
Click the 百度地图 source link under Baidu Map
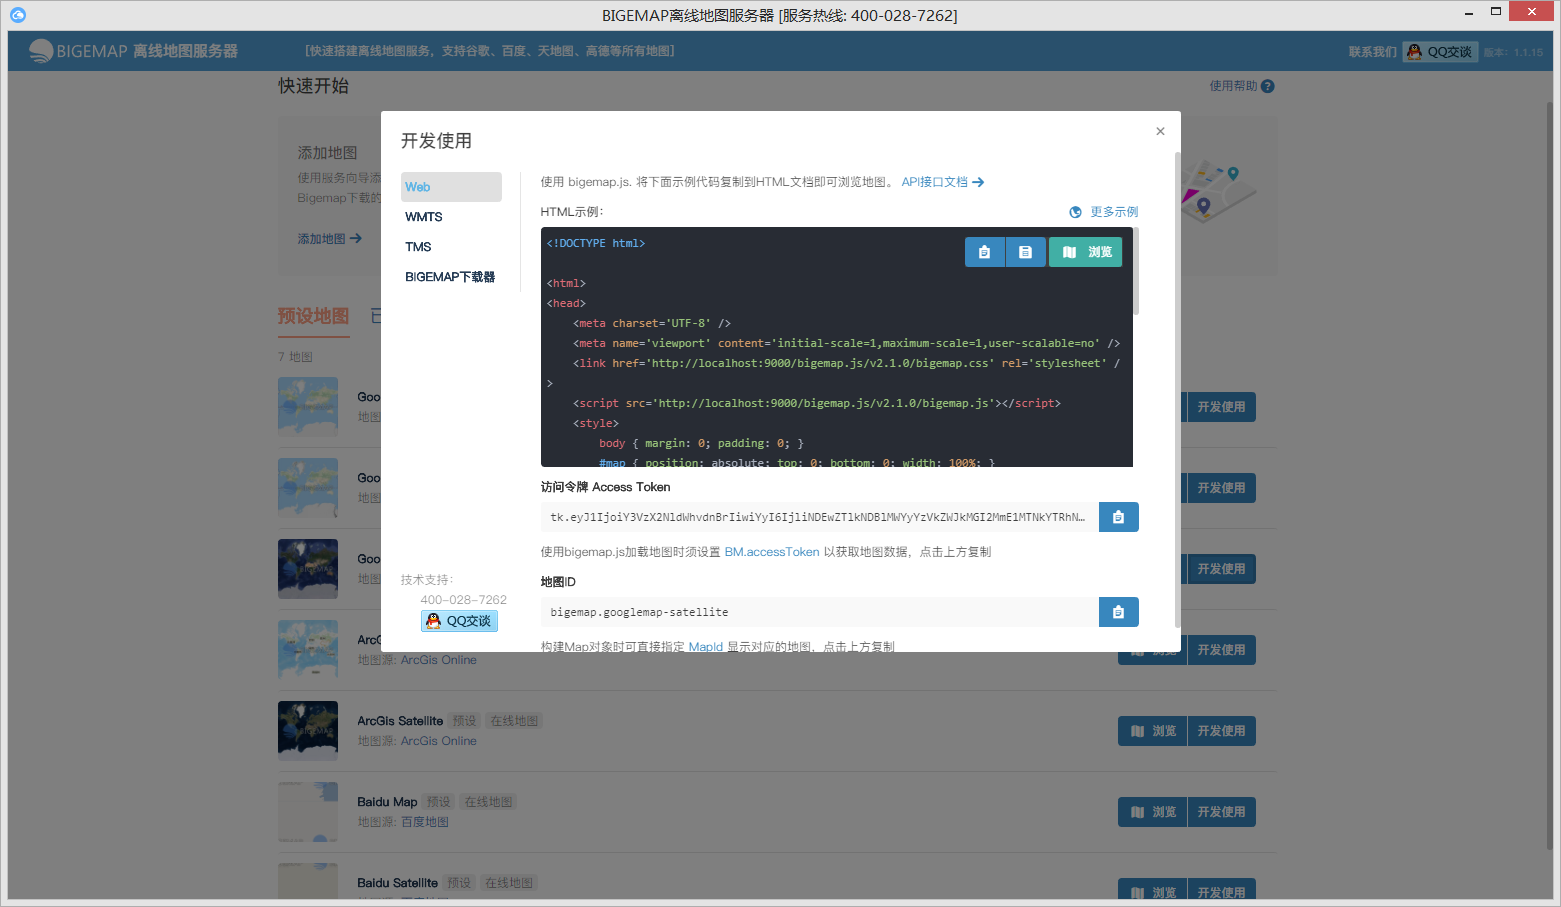pyautogui.click(x=425, y=822)
